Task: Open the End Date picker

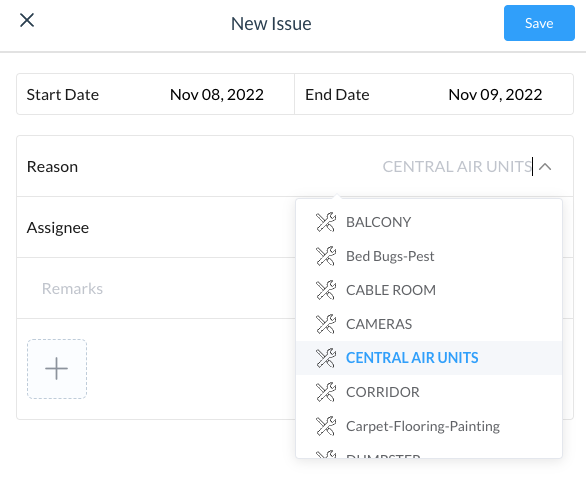Action: (434, 94)
